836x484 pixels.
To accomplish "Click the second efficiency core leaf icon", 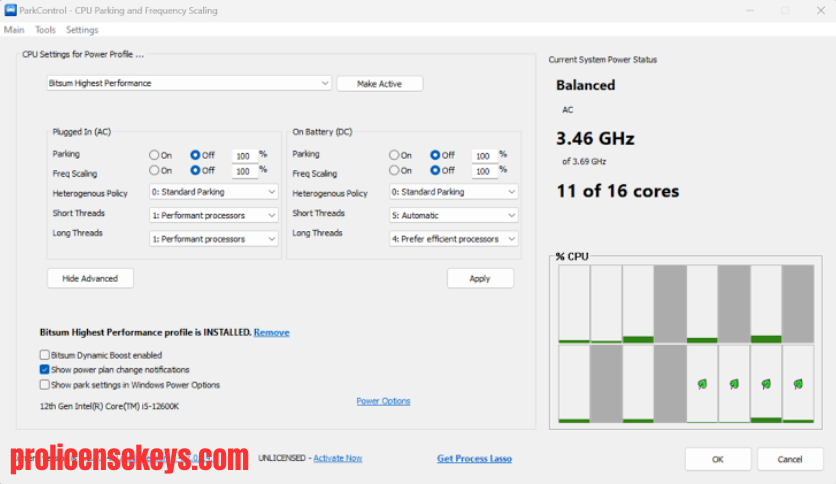I will (734, 384).
